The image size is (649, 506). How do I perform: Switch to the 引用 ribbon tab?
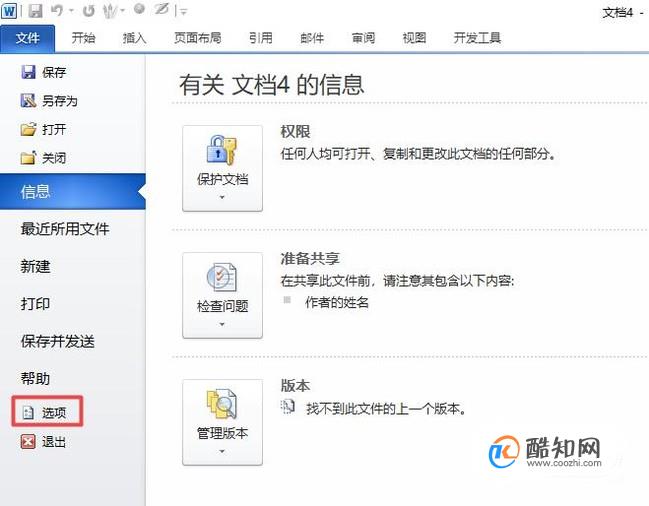click(x=260, y=38)
